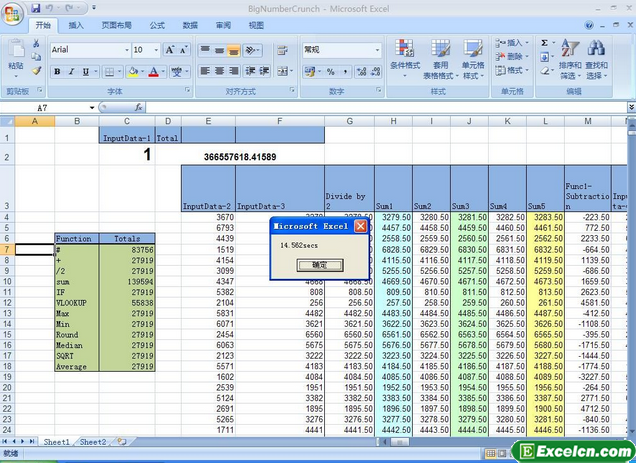Decrease decimal places
Viewport: 636px width, 463px height.
375,72
